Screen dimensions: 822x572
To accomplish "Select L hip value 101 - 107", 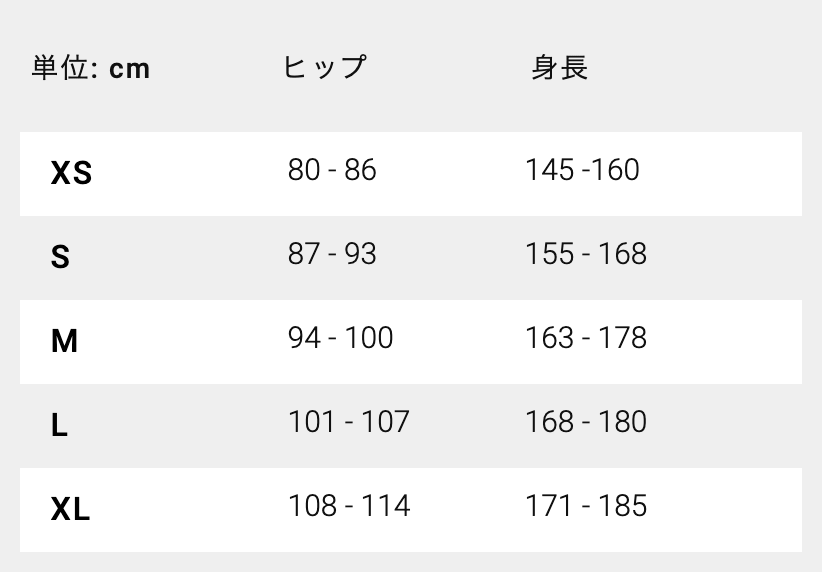I will (x=349, y=423).
